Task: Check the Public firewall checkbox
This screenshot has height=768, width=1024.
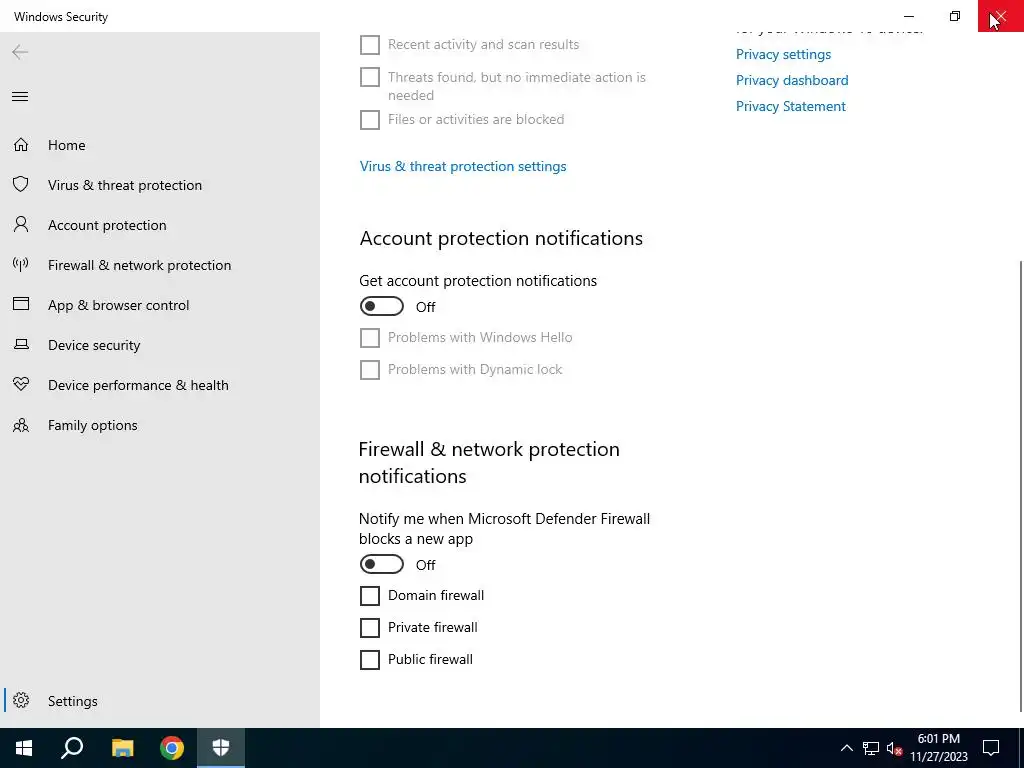Action: click(370, 660)
